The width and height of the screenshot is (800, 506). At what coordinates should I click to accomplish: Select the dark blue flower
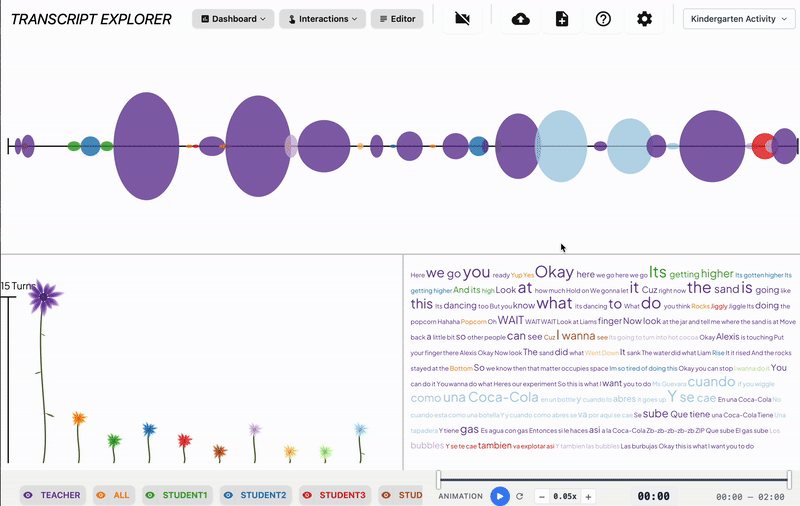149,430
